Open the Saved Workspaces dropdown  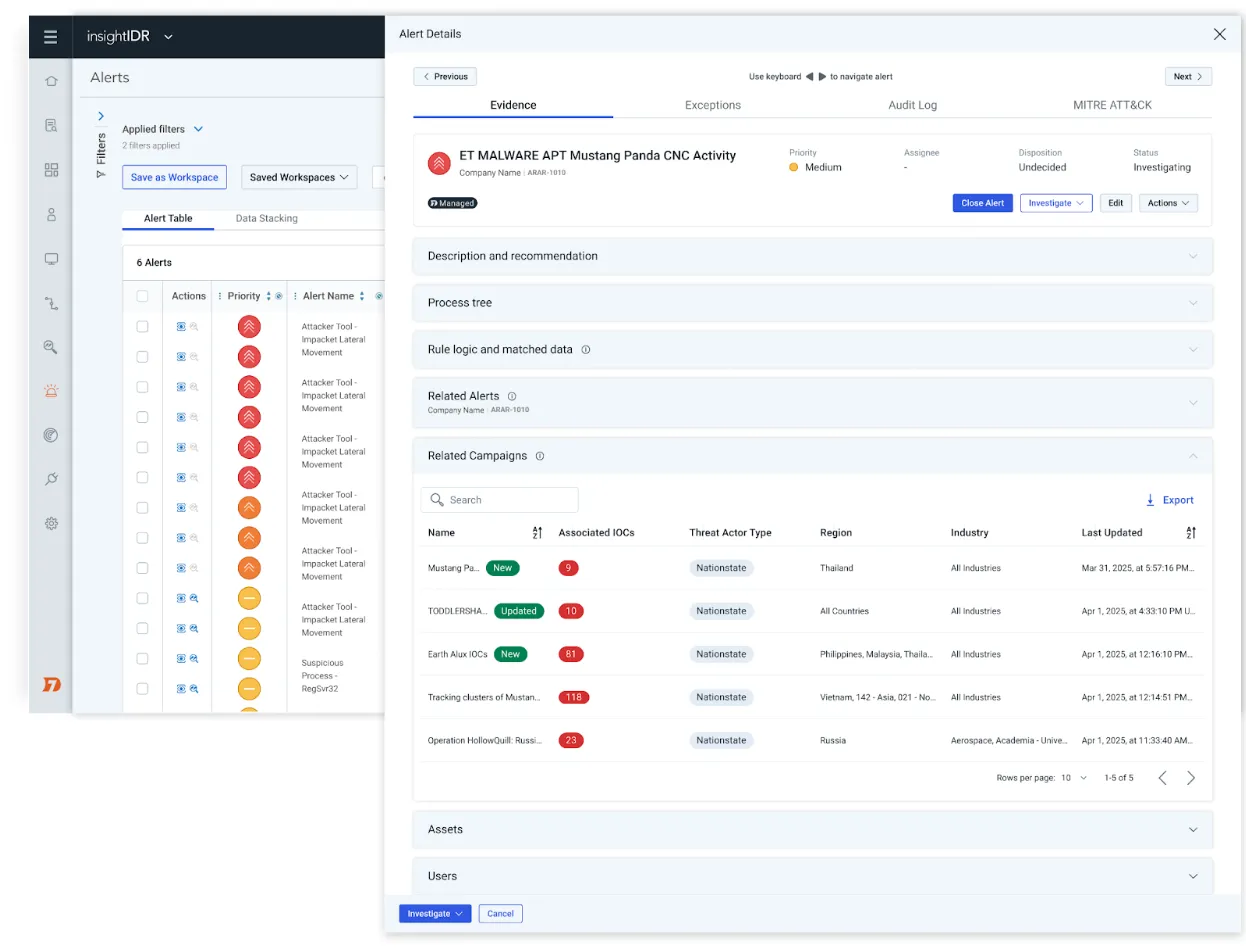300,177
